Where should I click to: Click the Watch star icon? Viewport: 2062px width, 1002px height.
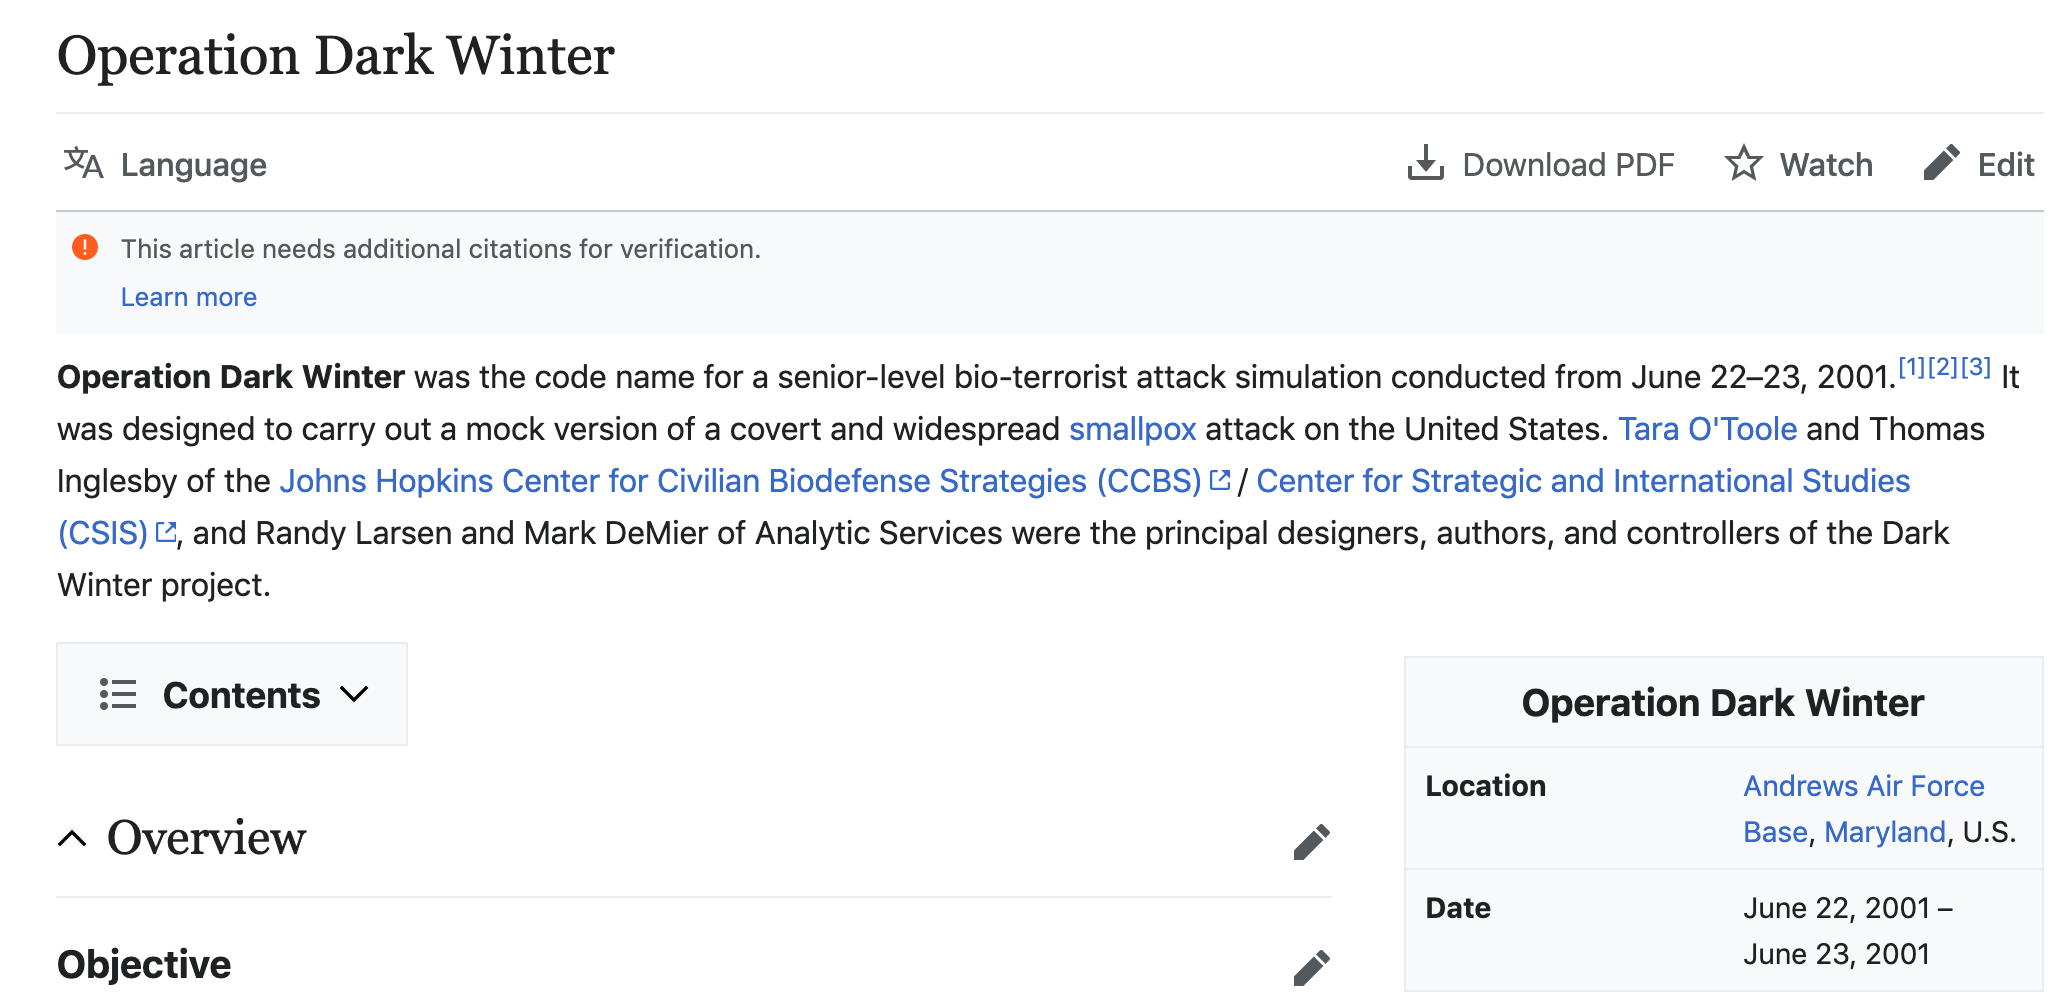(x=1743, y=163)
